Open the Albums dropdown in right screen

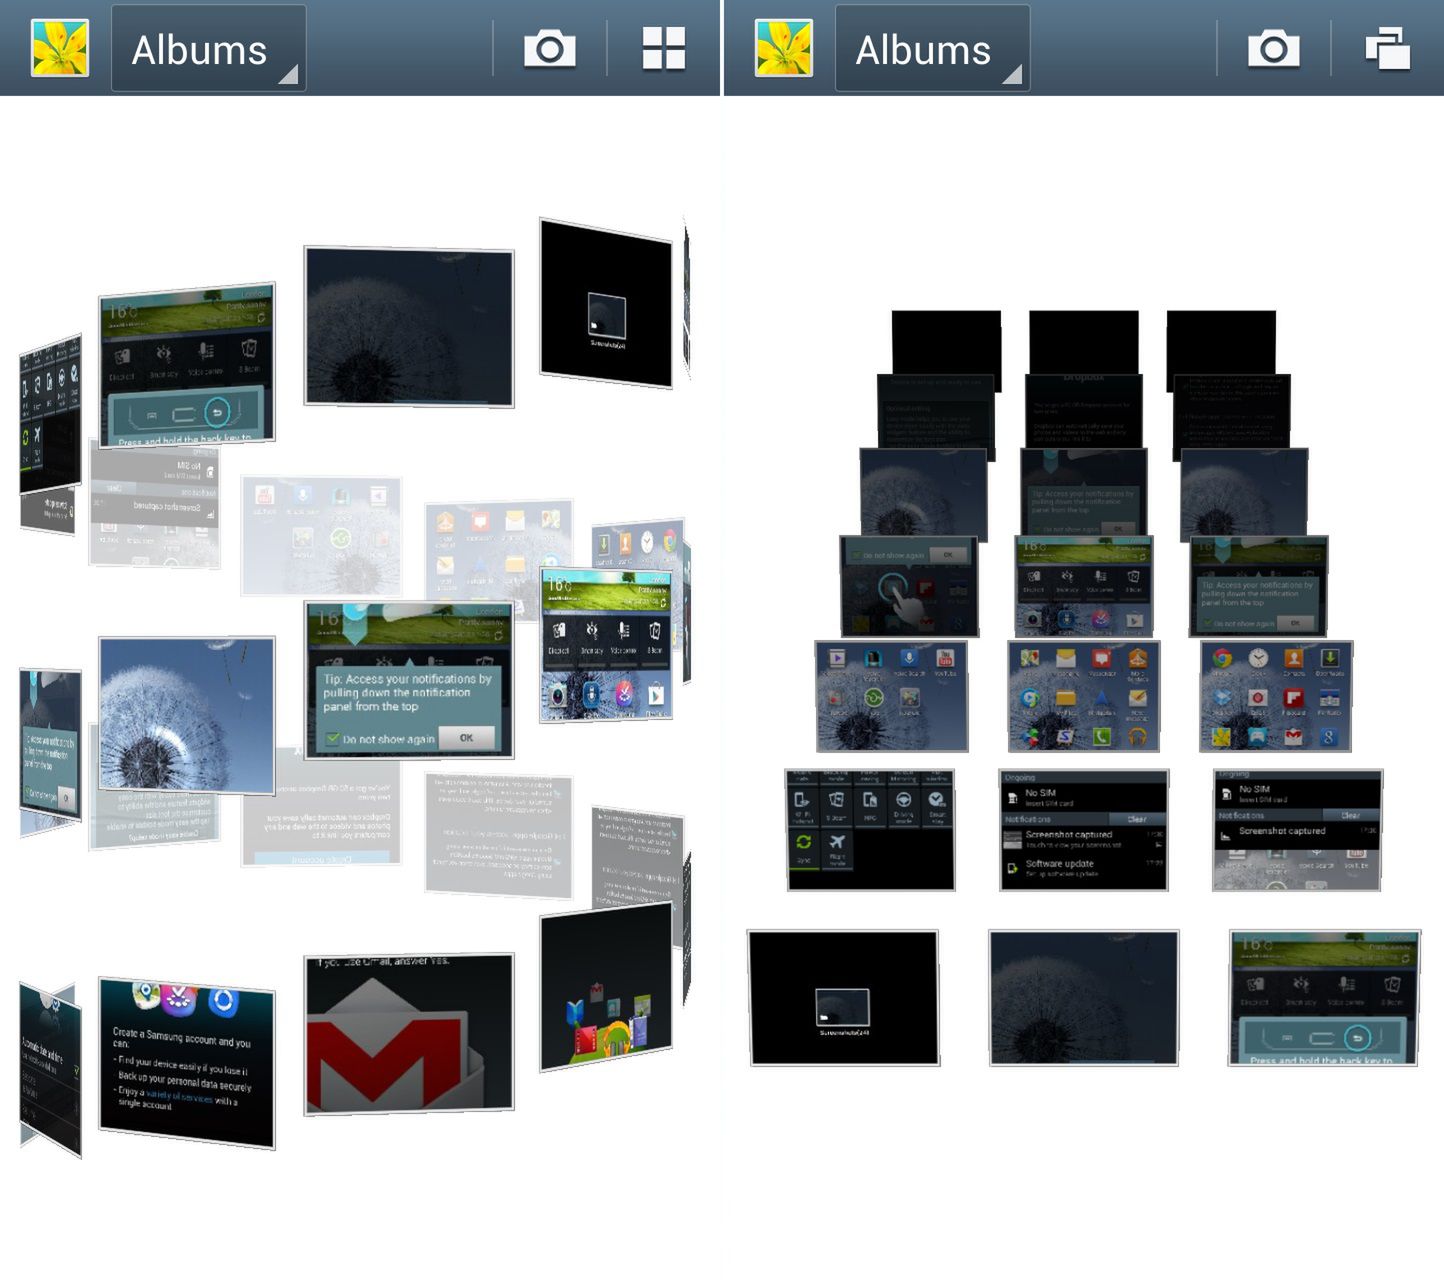click(933, 48)
